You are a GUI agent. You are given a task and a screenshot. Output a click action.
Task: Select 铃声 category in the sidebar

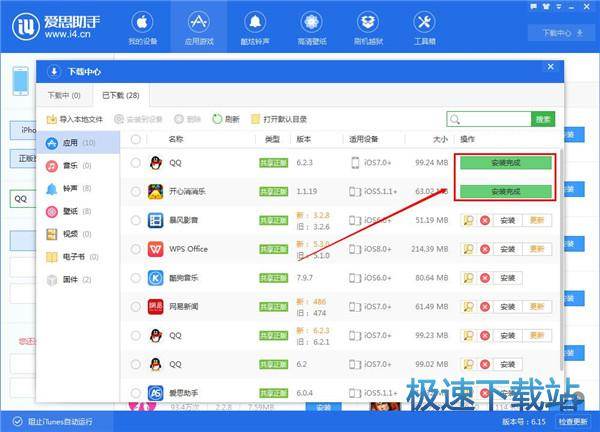(x=78, y=188)
